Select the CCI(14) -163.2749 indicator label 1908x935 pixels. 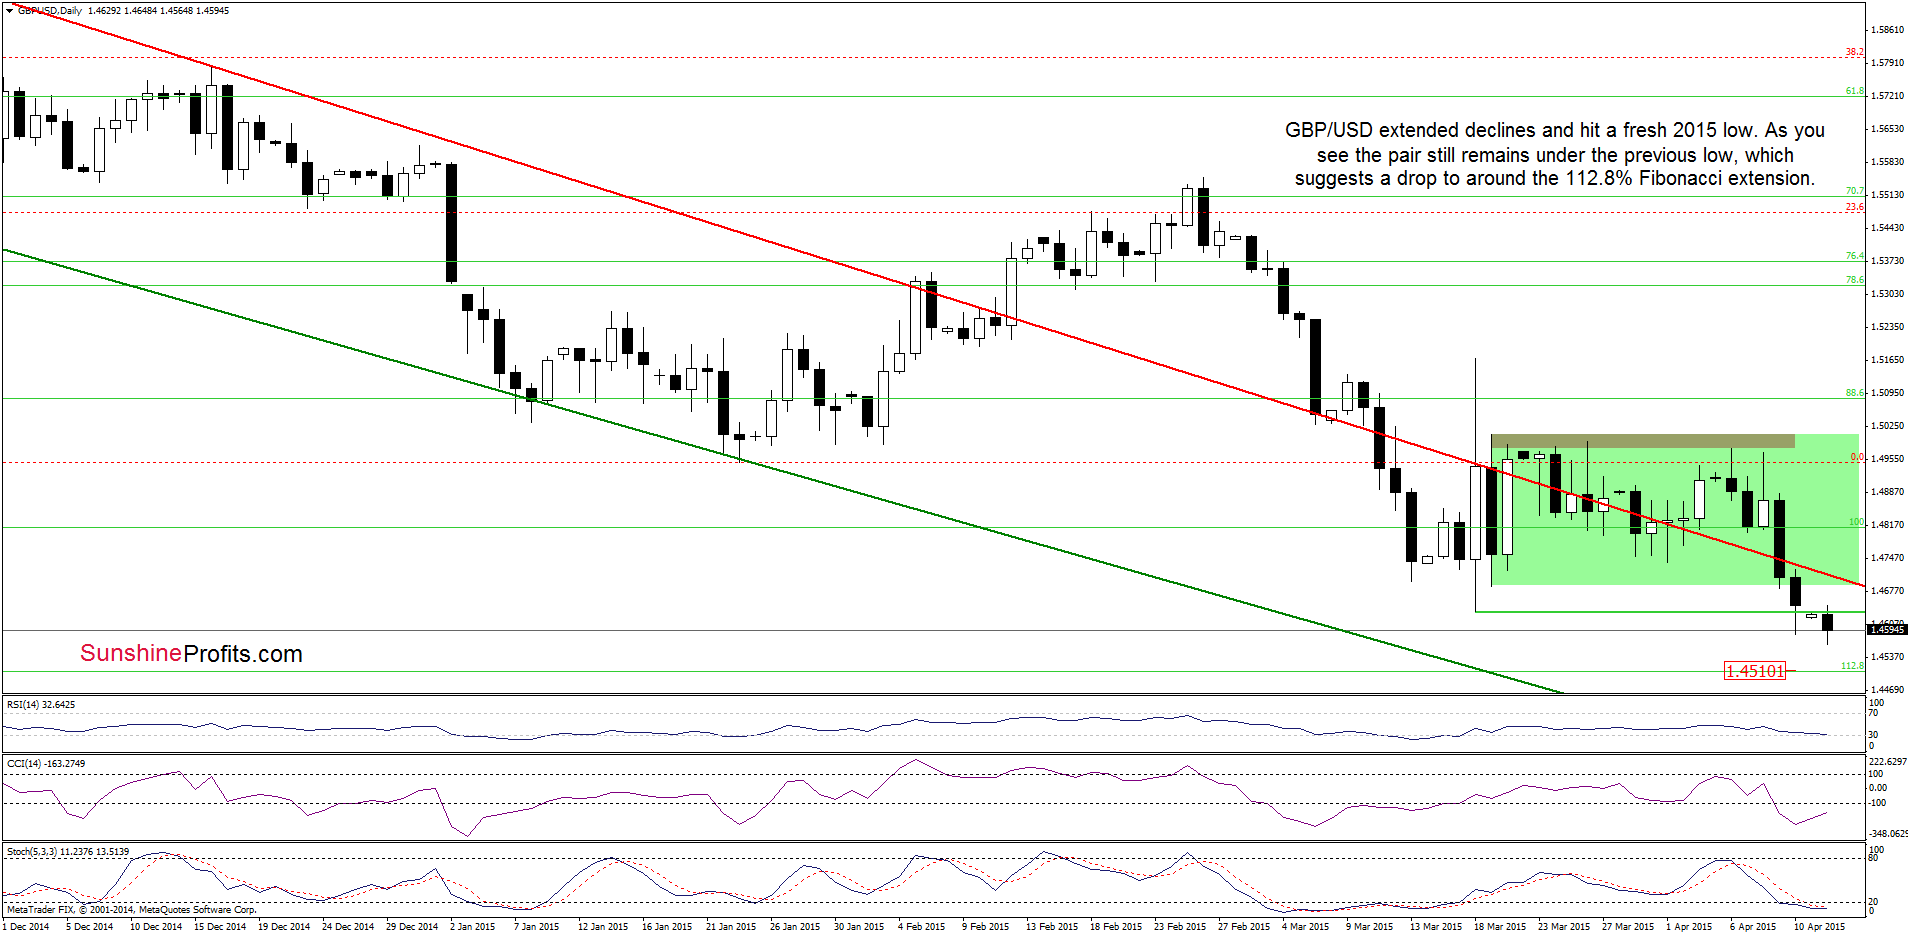(46, 764)
